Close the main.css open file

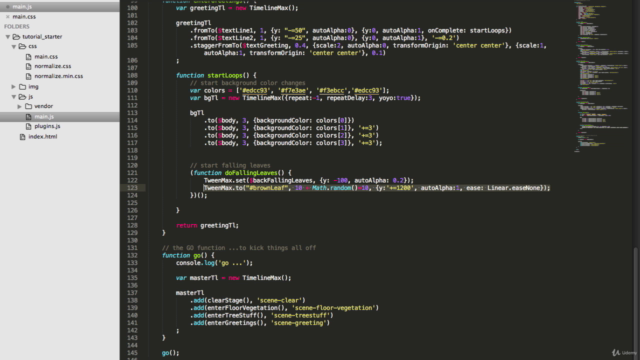click(x=7, y=17)
